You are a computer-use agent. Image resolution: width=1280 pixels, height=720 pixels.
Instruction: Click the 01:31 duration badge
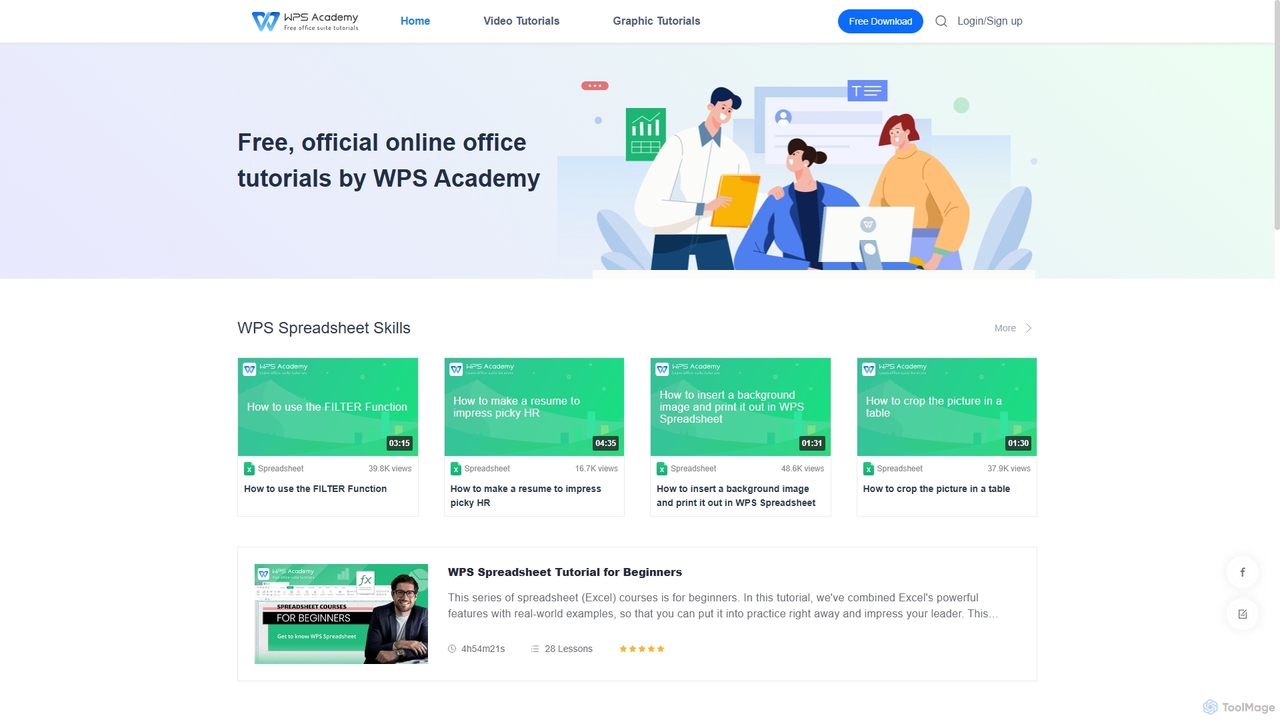tap(812, 443)
